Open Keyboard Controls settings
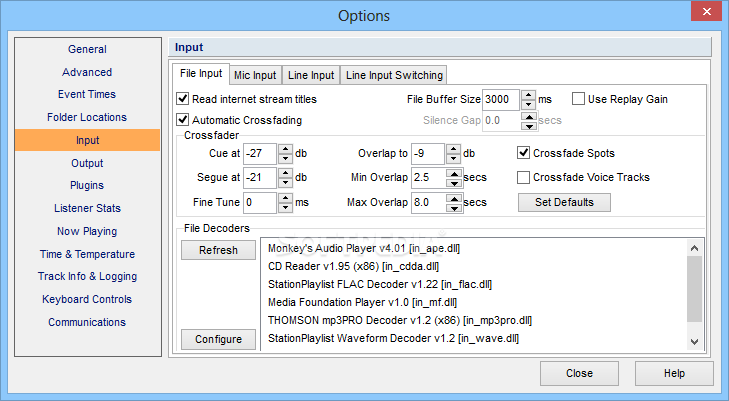Viewport: 729px width, 401px height. 87,299
